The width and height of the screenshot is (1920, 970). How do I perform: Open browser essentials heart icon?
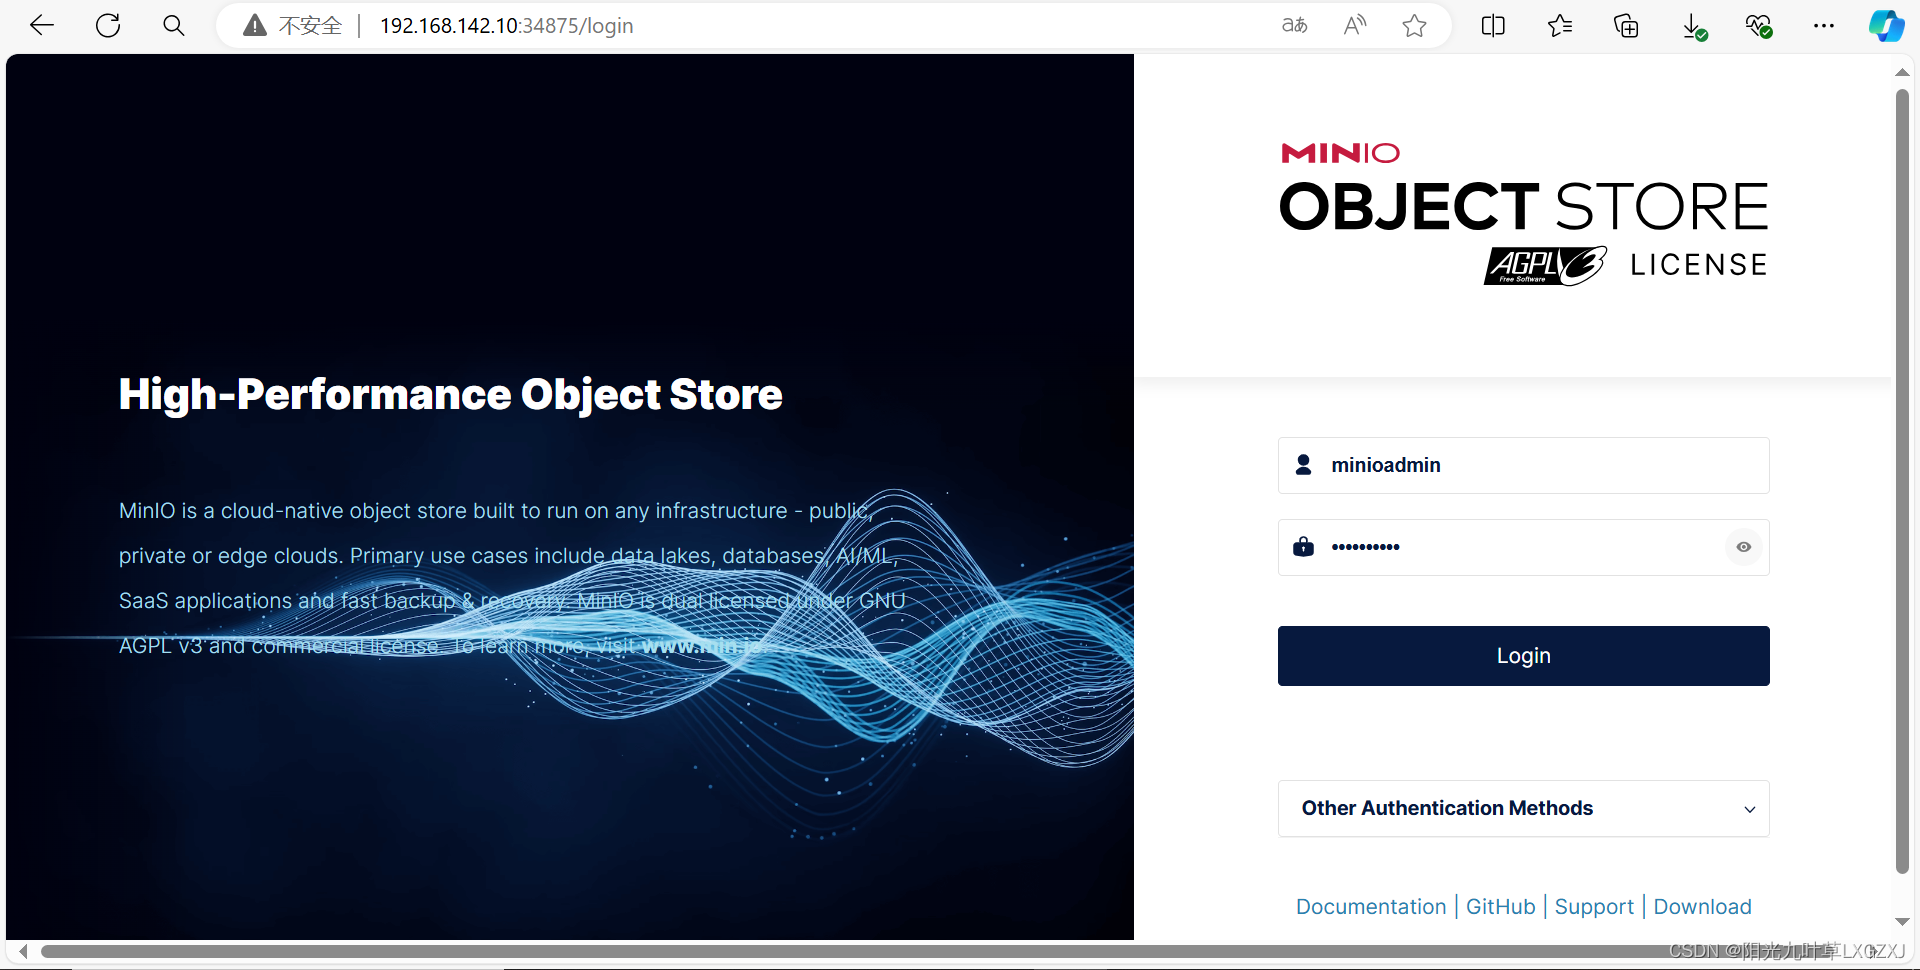[1759, 26]
